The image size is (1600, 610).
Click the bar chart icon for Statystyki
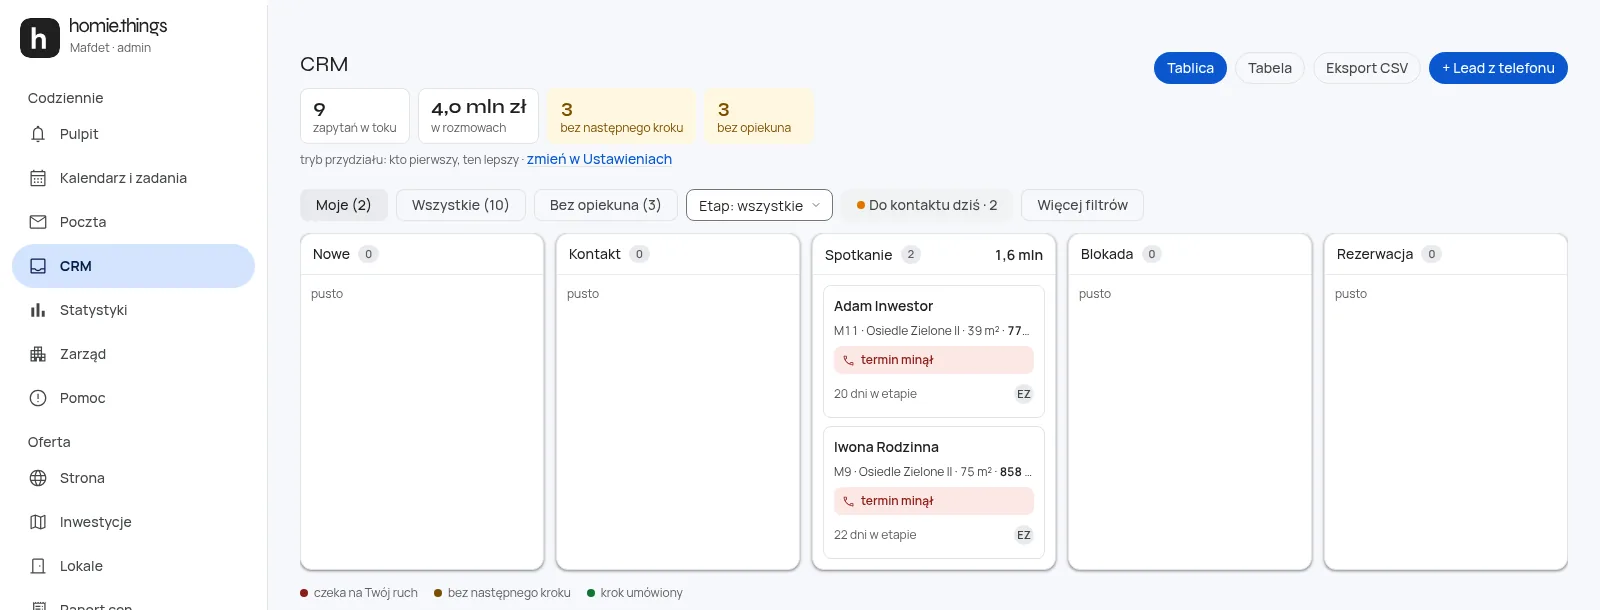tap(38, 310)
